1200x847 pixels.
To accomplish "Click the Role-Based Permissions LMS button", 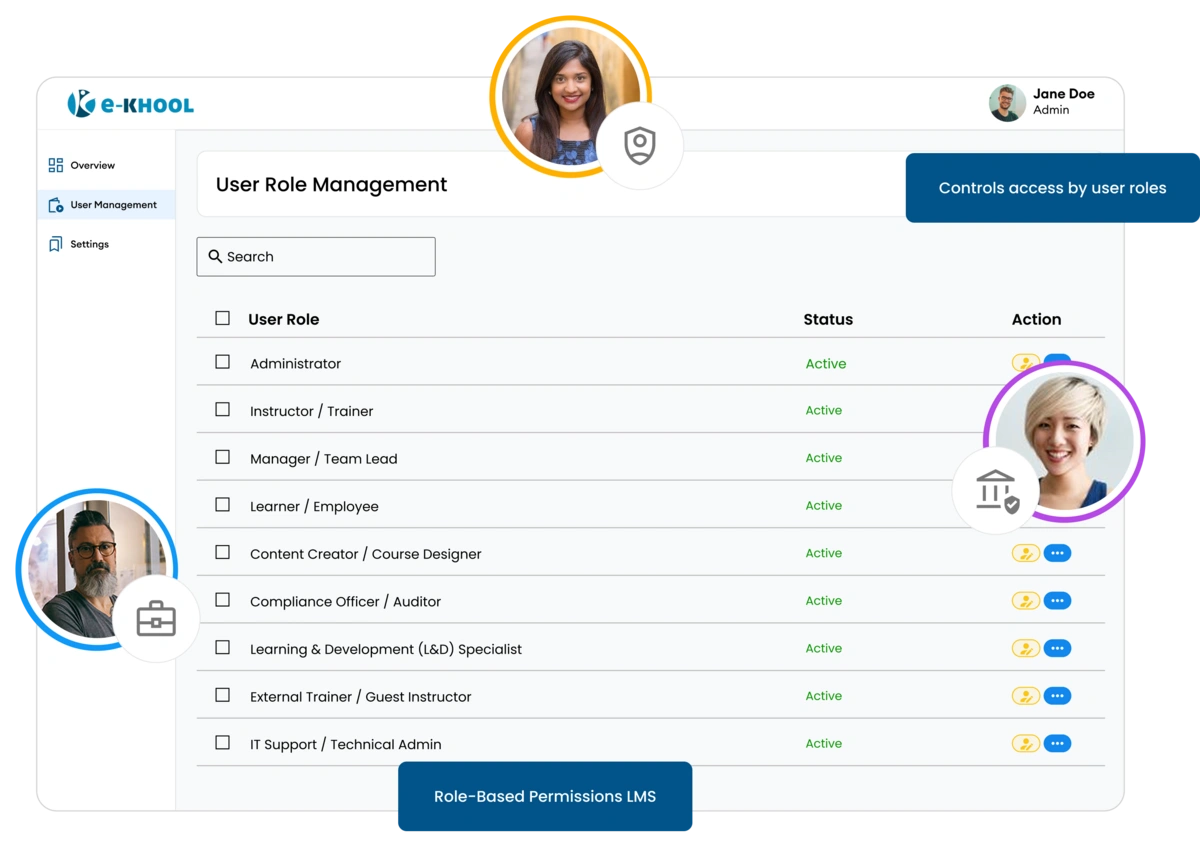I will pos(545,796).
